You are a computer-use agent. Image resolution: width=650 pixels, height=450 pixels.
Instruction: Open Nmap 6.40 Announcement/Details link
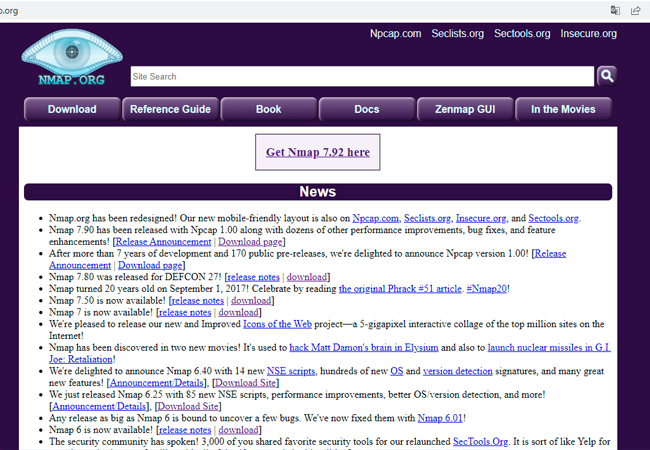pyautogui.click(x=157, y=383)
